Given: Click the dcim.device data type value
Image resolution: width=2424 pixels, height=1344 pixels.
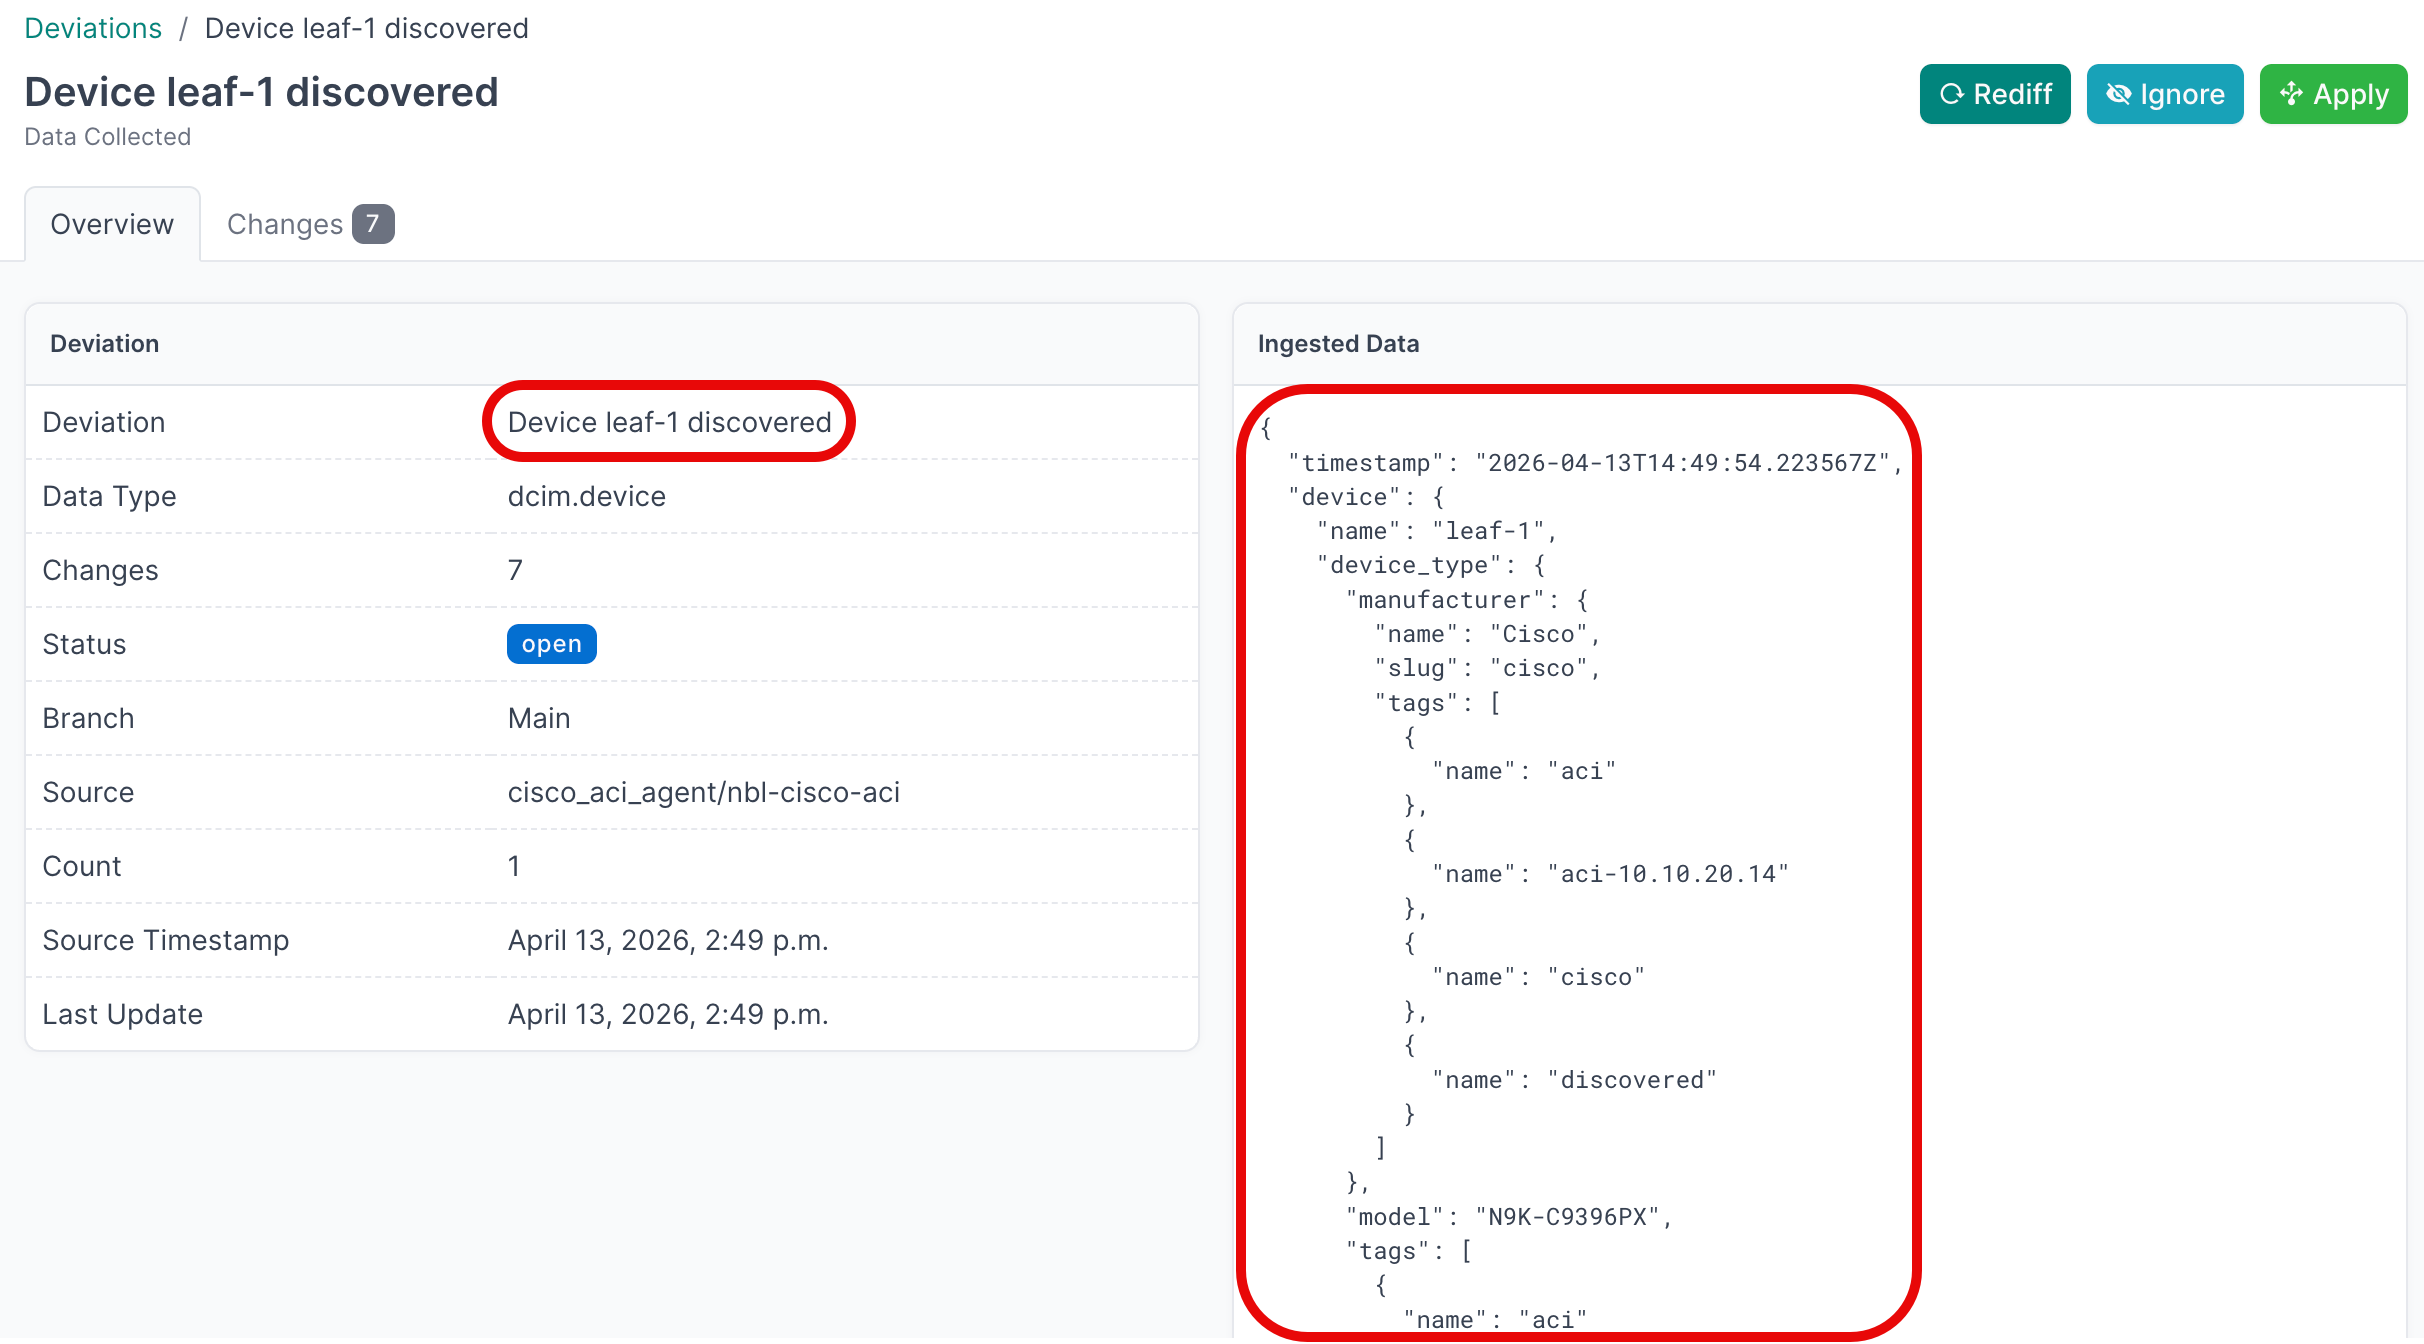Looking at the screenshot, I should tap(586, 496).
